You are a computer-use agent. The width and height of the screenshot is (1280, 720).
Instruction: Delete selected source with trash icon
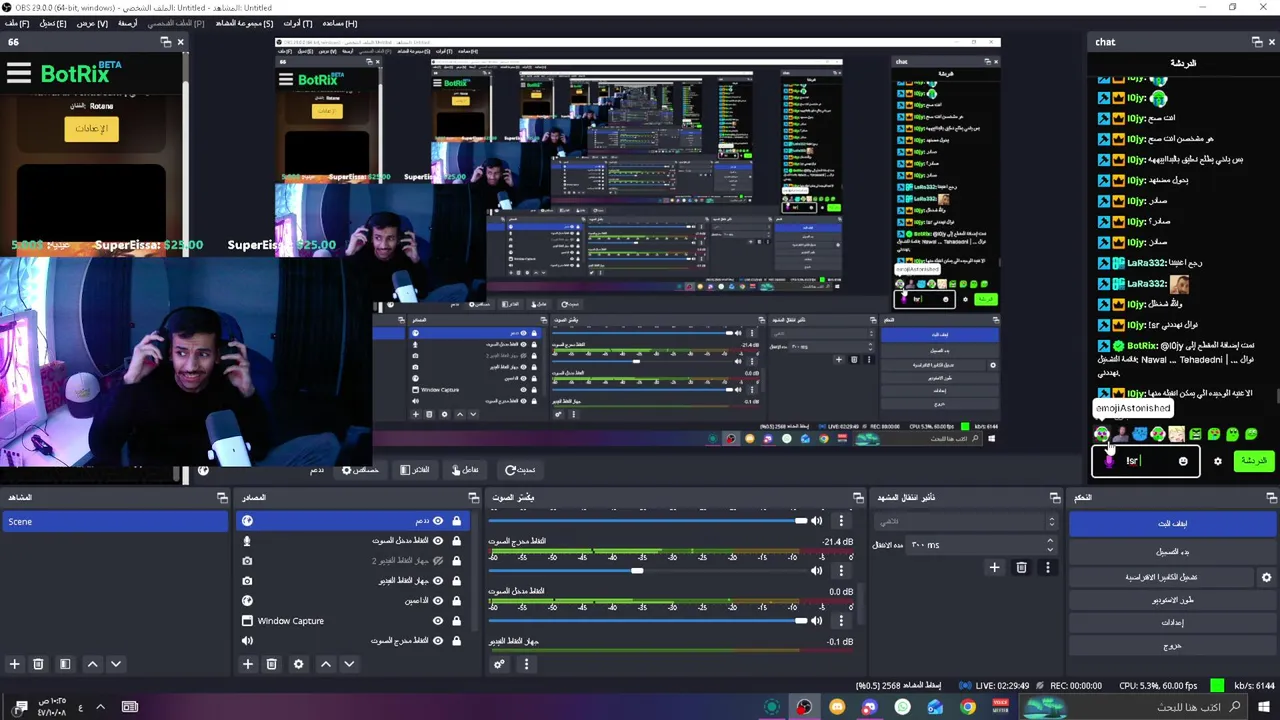pyautogui.click(x=271, y=664)
